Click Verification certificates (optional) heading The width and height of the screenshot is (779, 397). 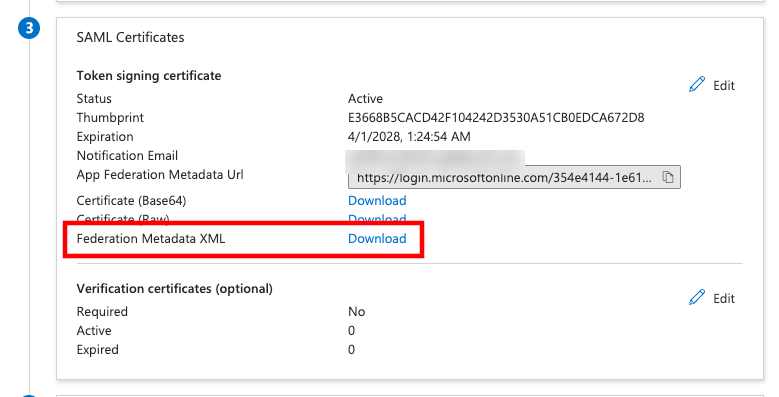click(x=174, y=289)
